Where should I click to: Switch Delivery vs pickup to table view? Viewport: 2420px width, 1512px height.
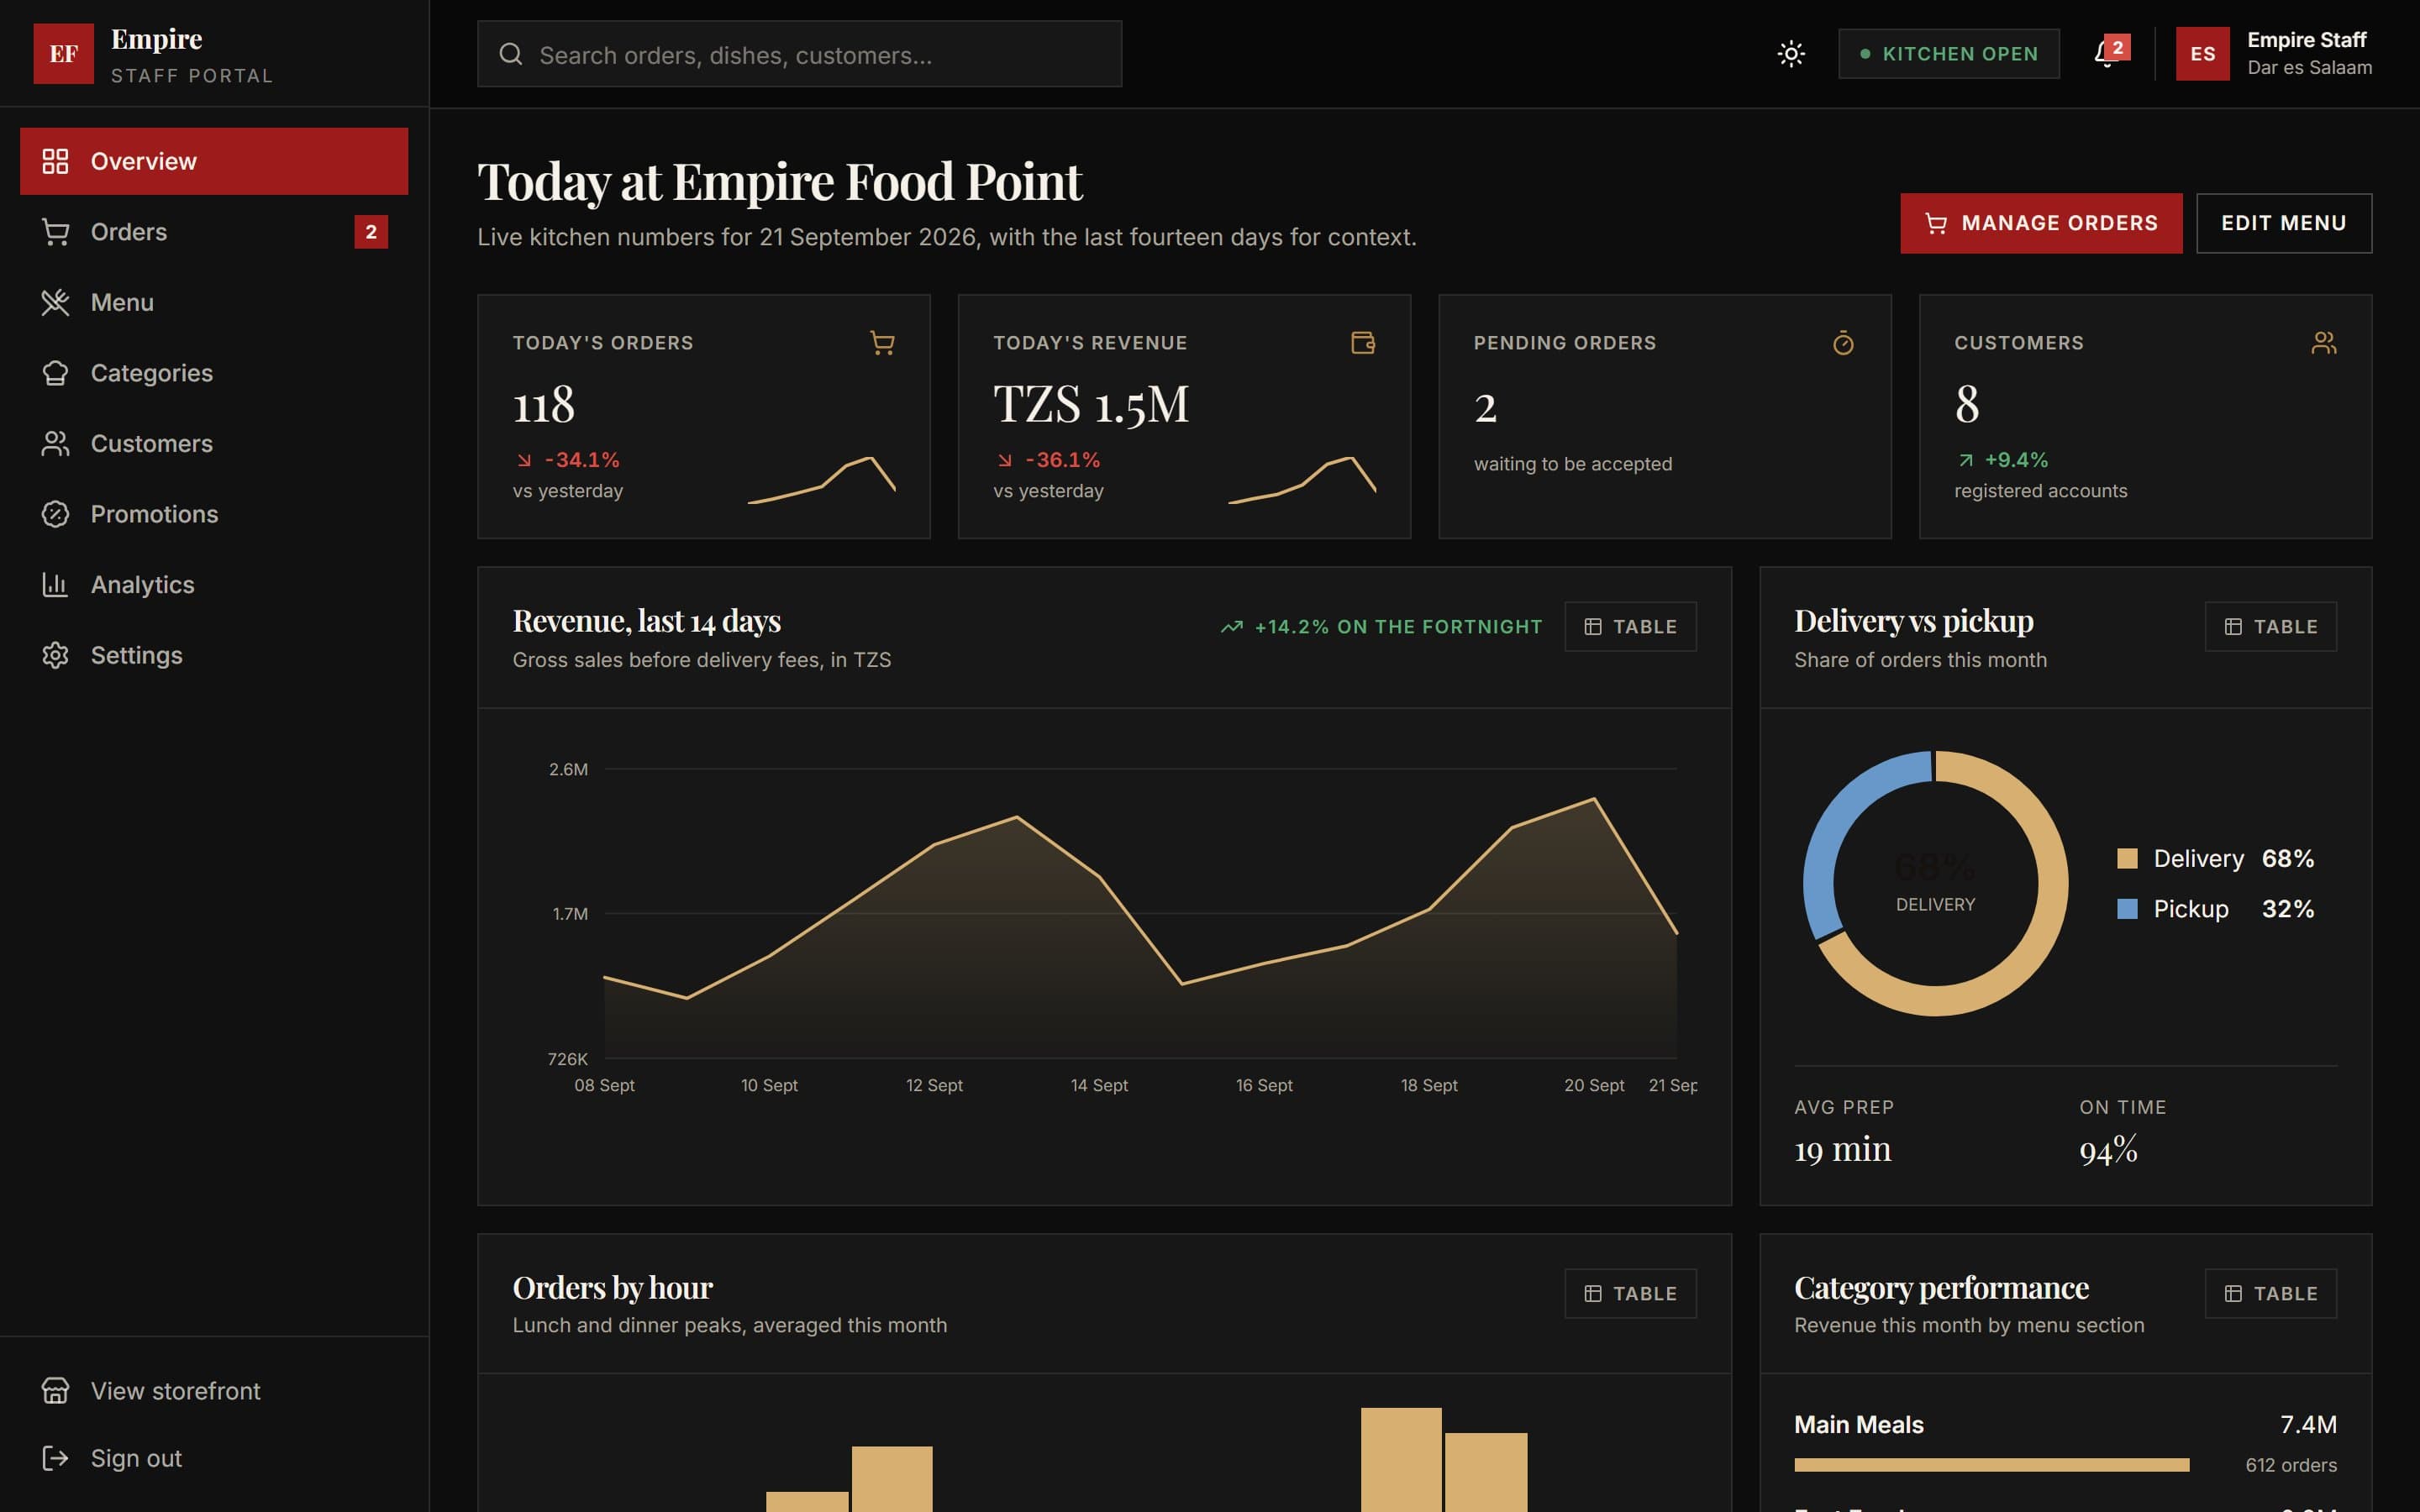[x=2271, y=627]
